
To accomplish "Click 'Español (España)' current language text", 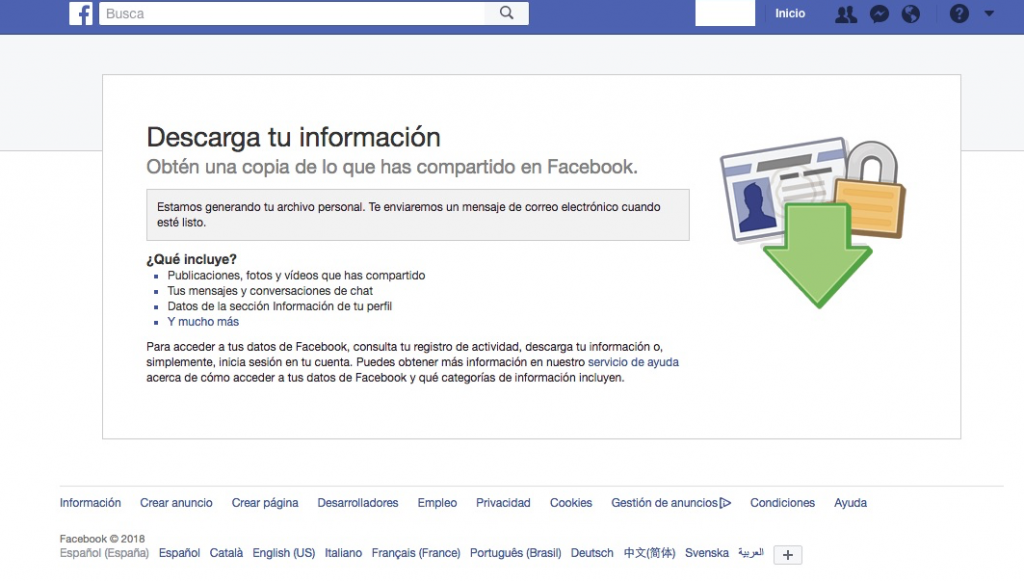I will tap(104, 553).
